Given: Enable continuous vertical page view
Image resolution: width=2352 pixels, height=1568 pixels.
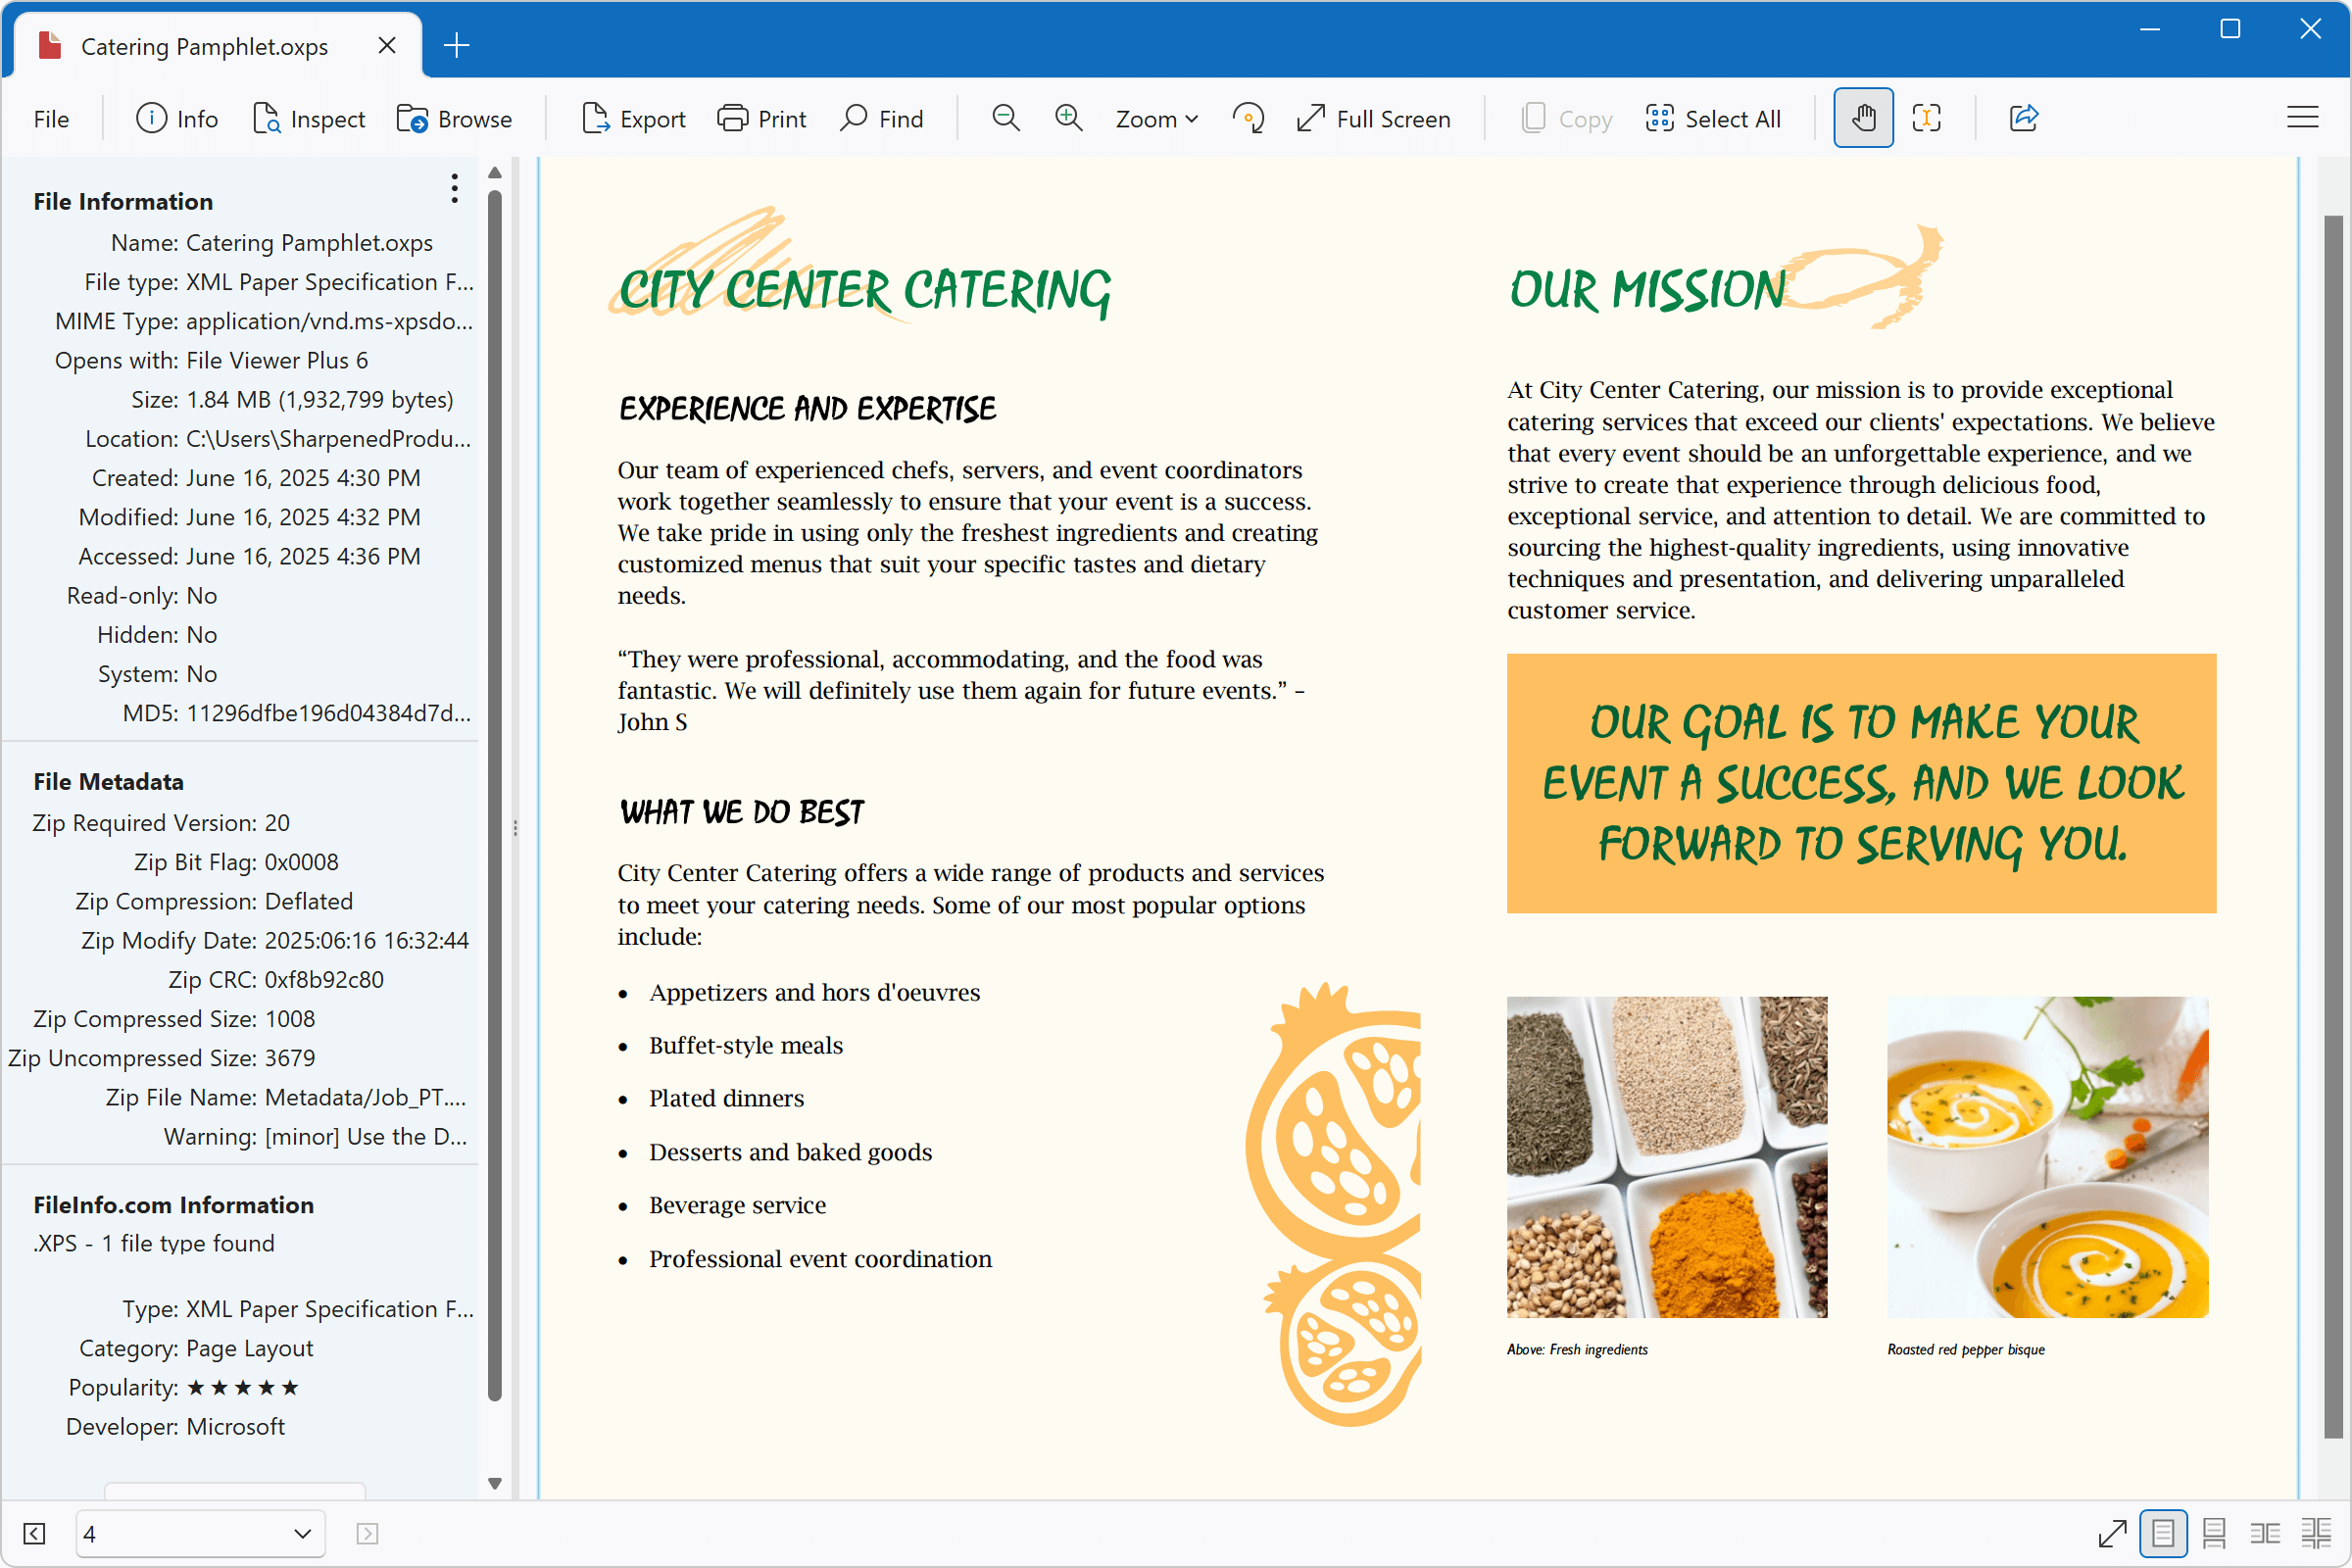Looking at the screenshot, I should [x=2213, y=1533].
